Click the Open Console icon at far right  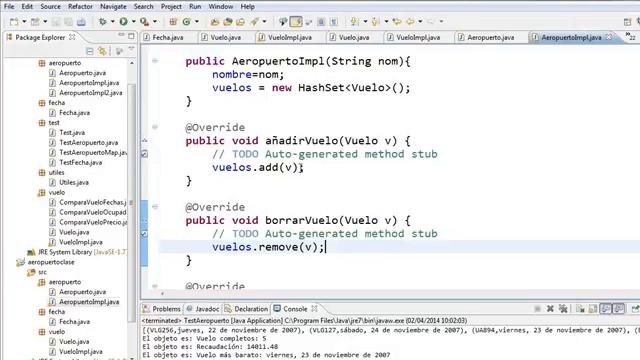(635, 309)
